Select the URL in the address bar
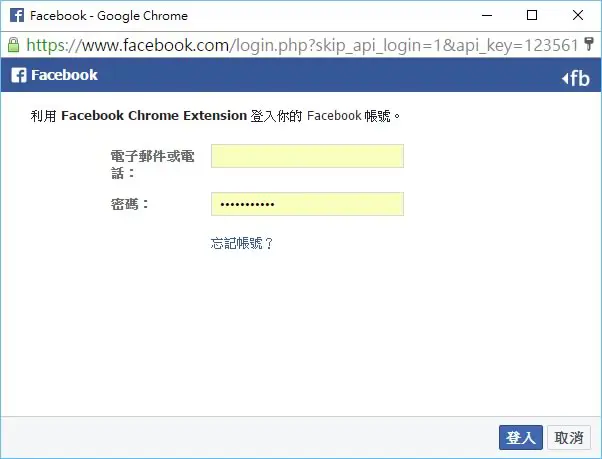Screen dimensions: 602x459 click(x=302, y=45)
